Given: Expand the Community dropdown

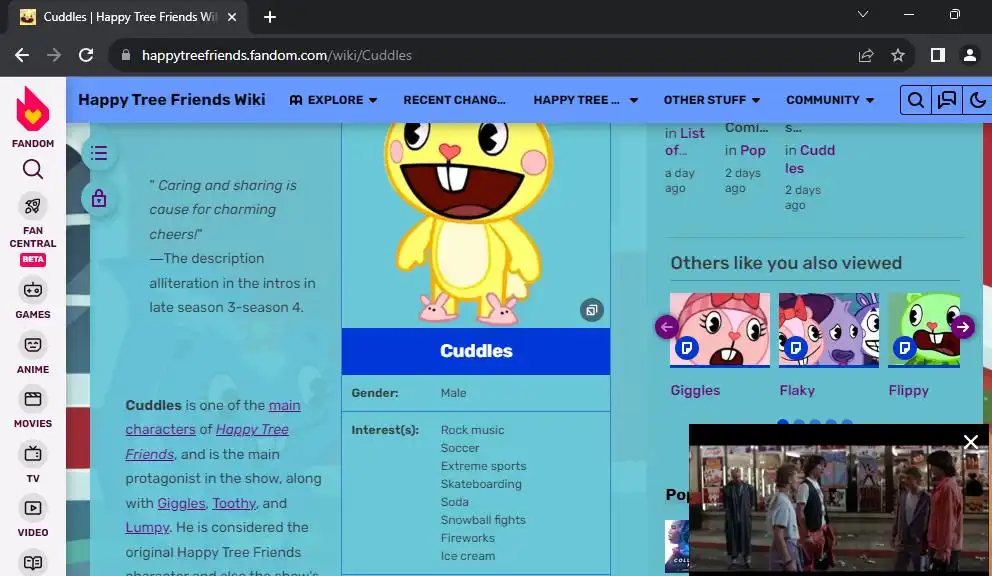Looking at the screenshot, I should pyautogui.click(x=830, y=100).
